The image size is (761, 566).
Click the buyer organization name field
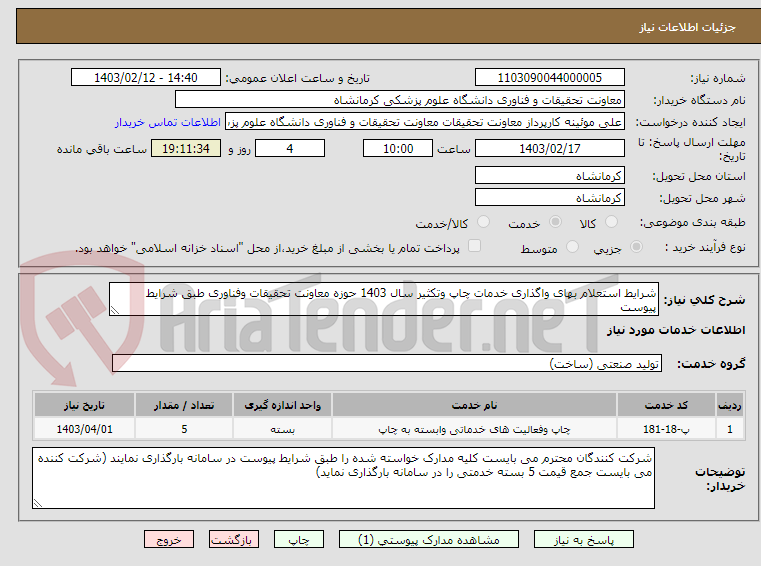pos(399,100)
